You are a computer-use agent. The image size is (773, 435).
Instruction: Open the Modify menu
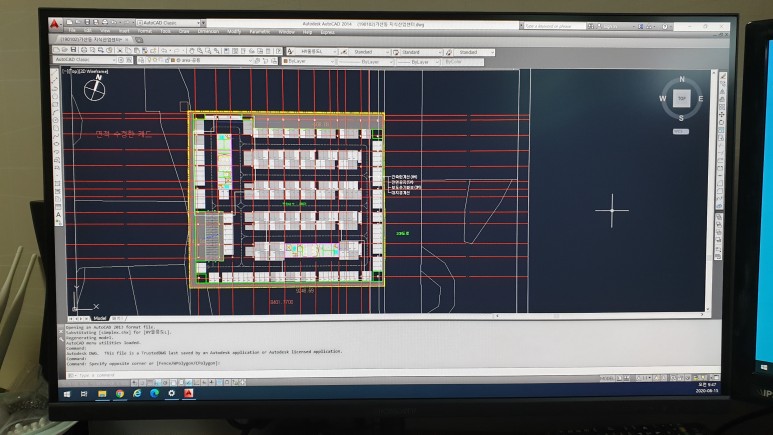pos(233,31)
